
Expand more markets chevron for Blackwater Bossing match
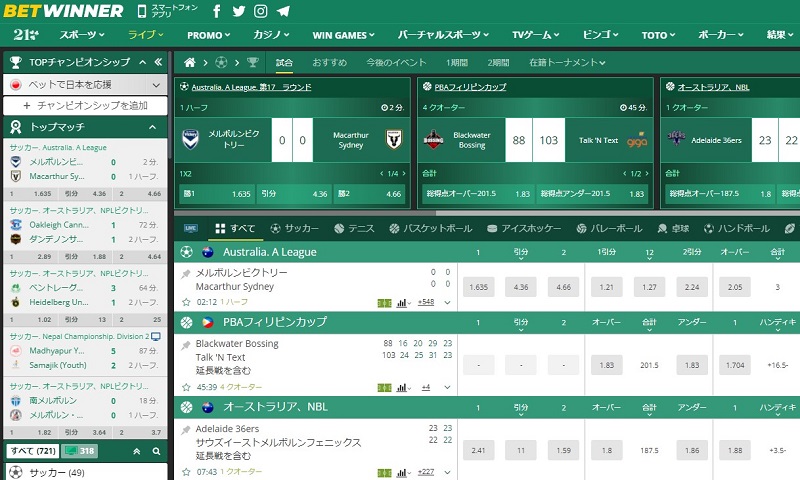[447, 388]
